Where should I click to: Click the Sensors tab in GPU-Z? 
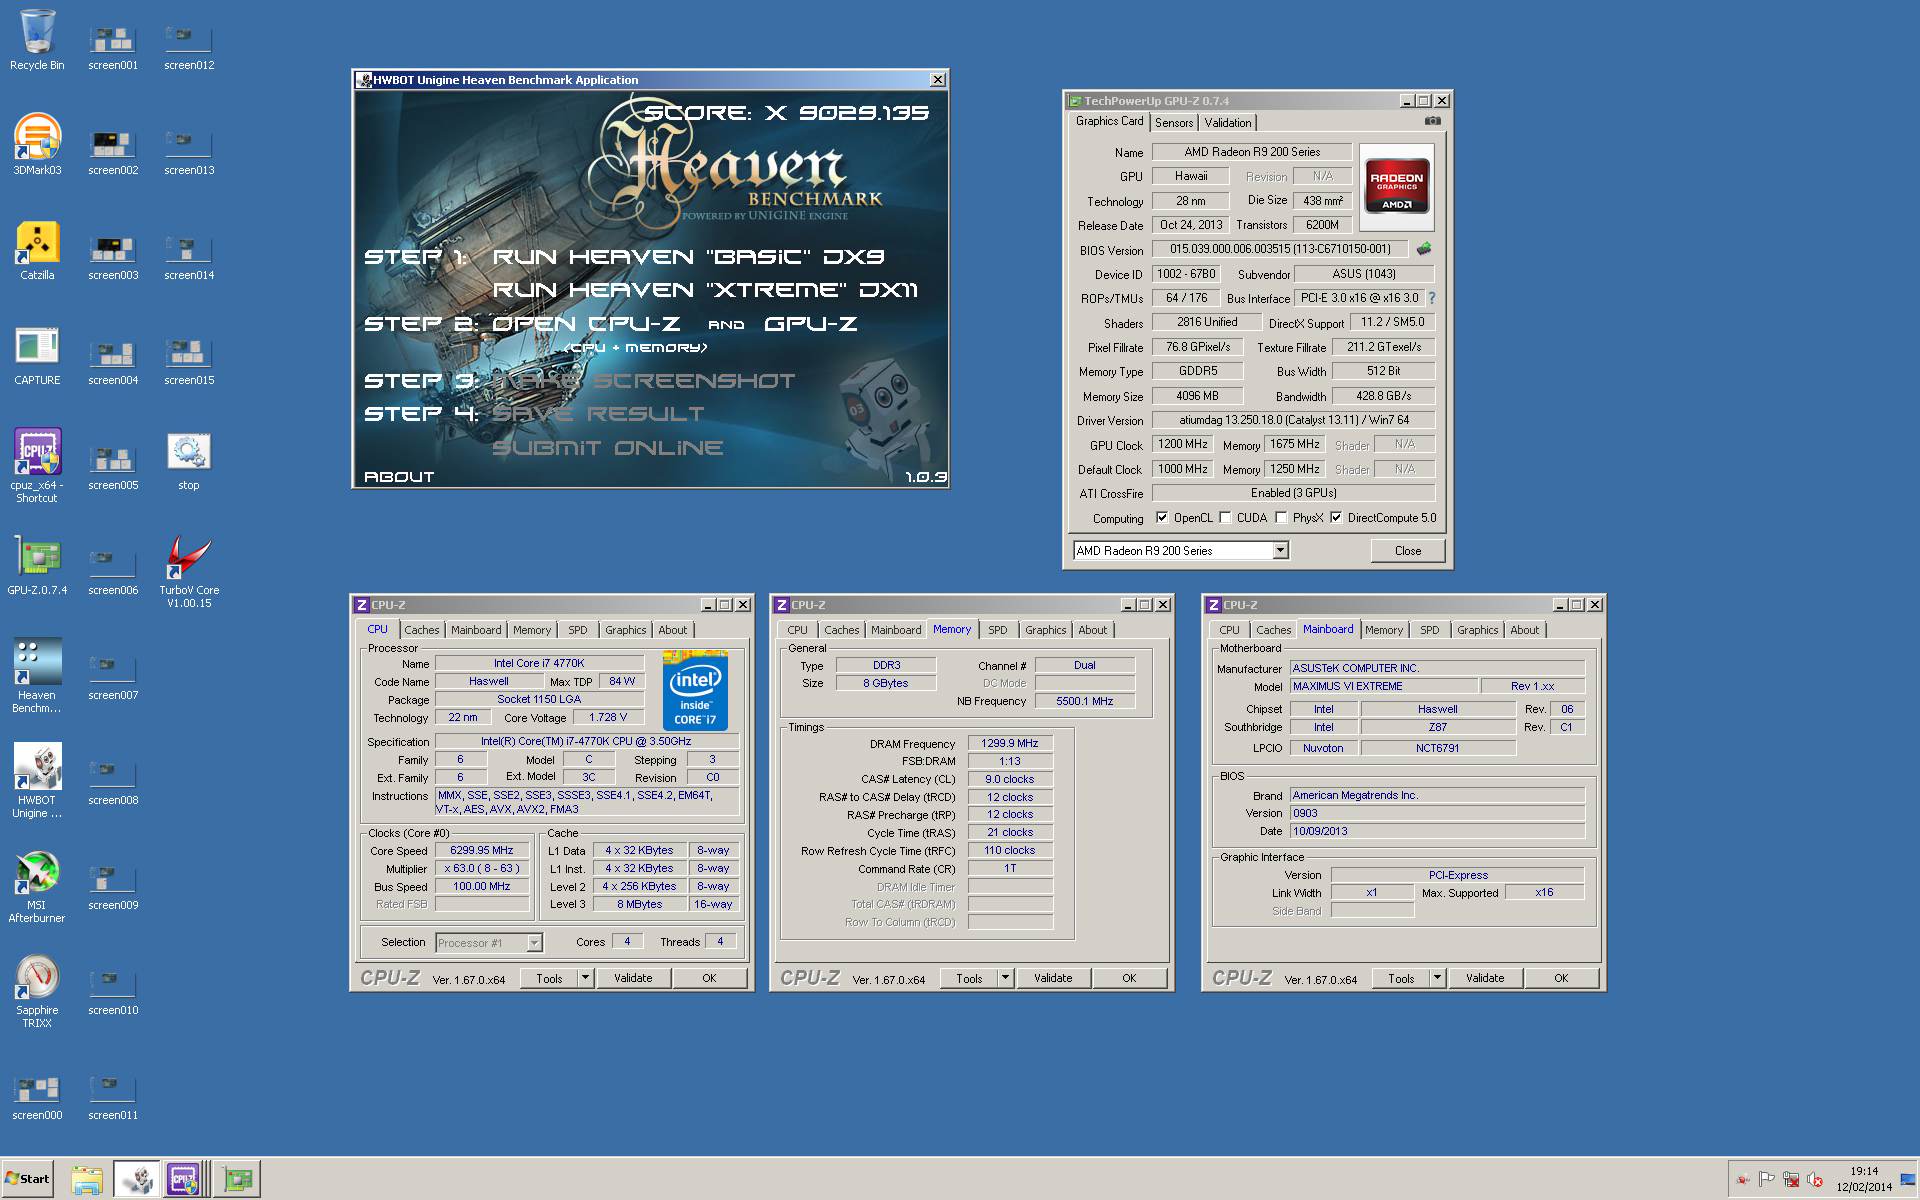pos(1172,126)
